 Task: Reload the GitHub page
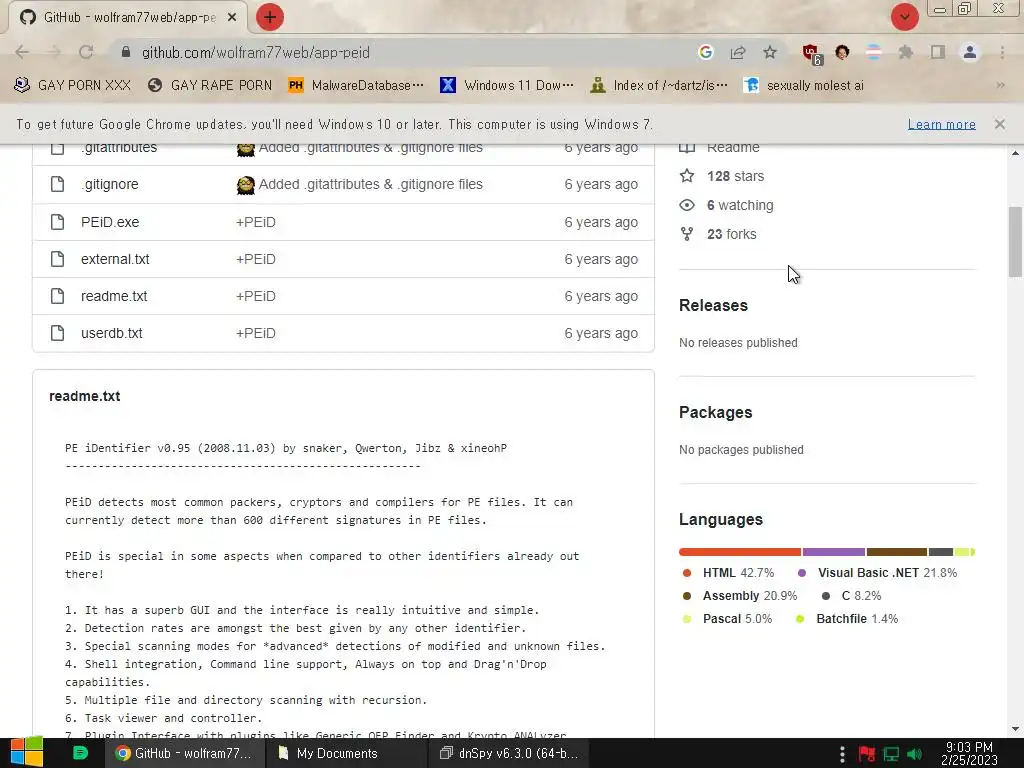(x=86, y=52)
